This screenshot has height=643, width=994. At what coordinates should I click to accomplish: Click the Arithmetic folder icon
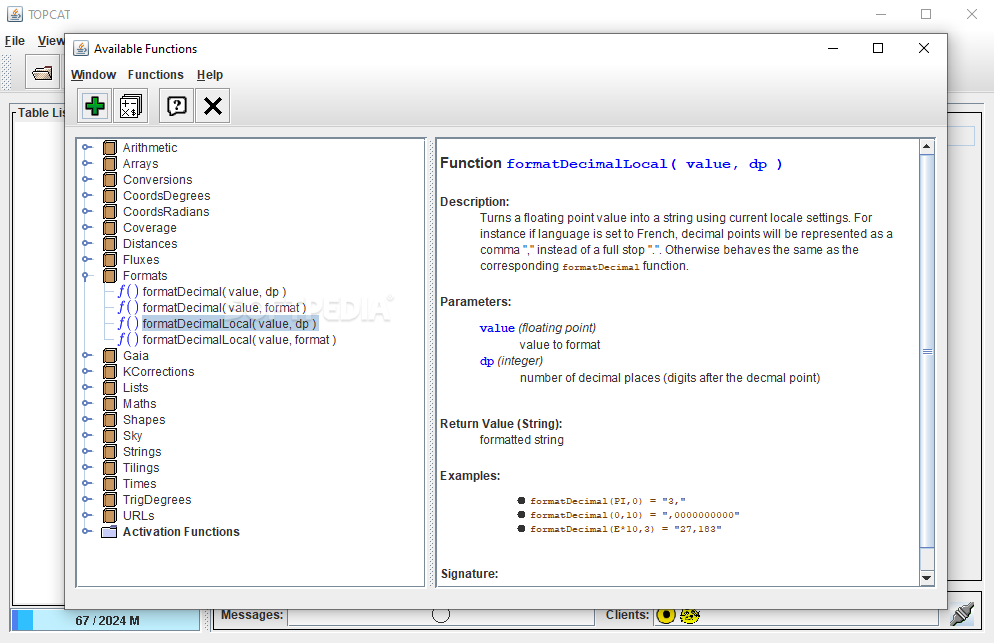point(110,148)
